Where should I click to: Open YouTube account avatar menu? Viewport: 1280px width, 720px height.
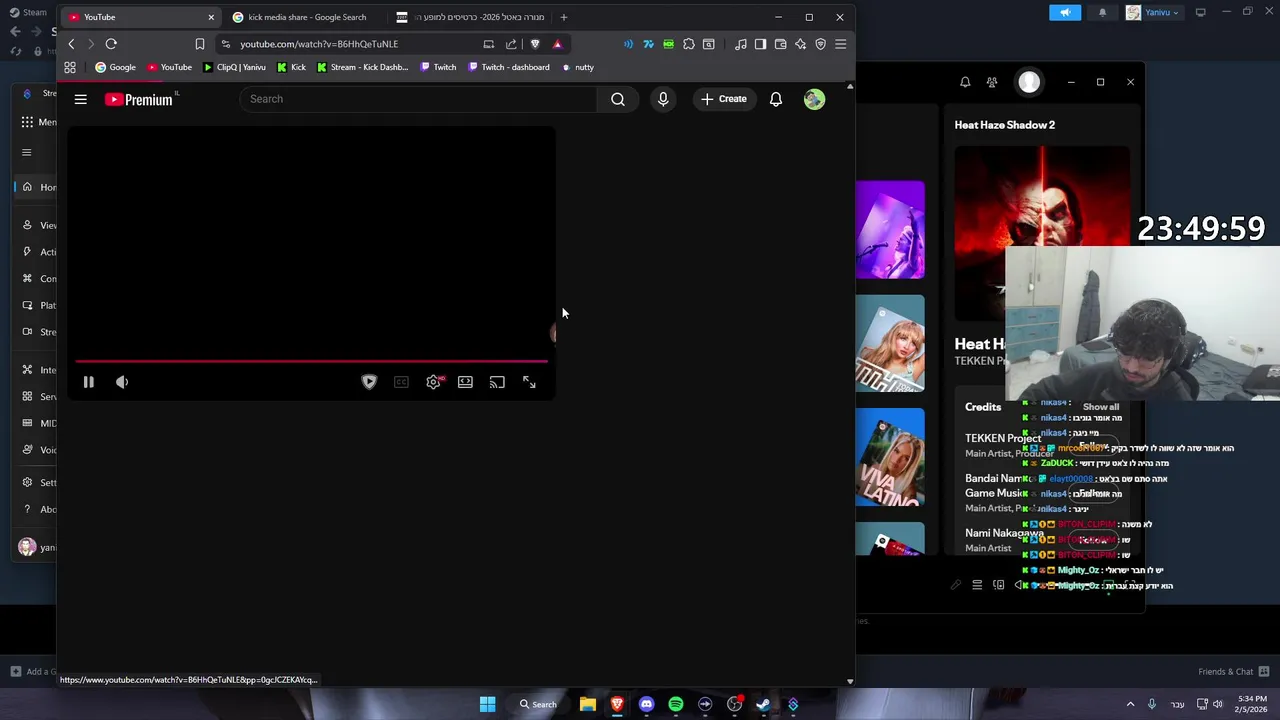pyautogui.click(x=814, y=99)
